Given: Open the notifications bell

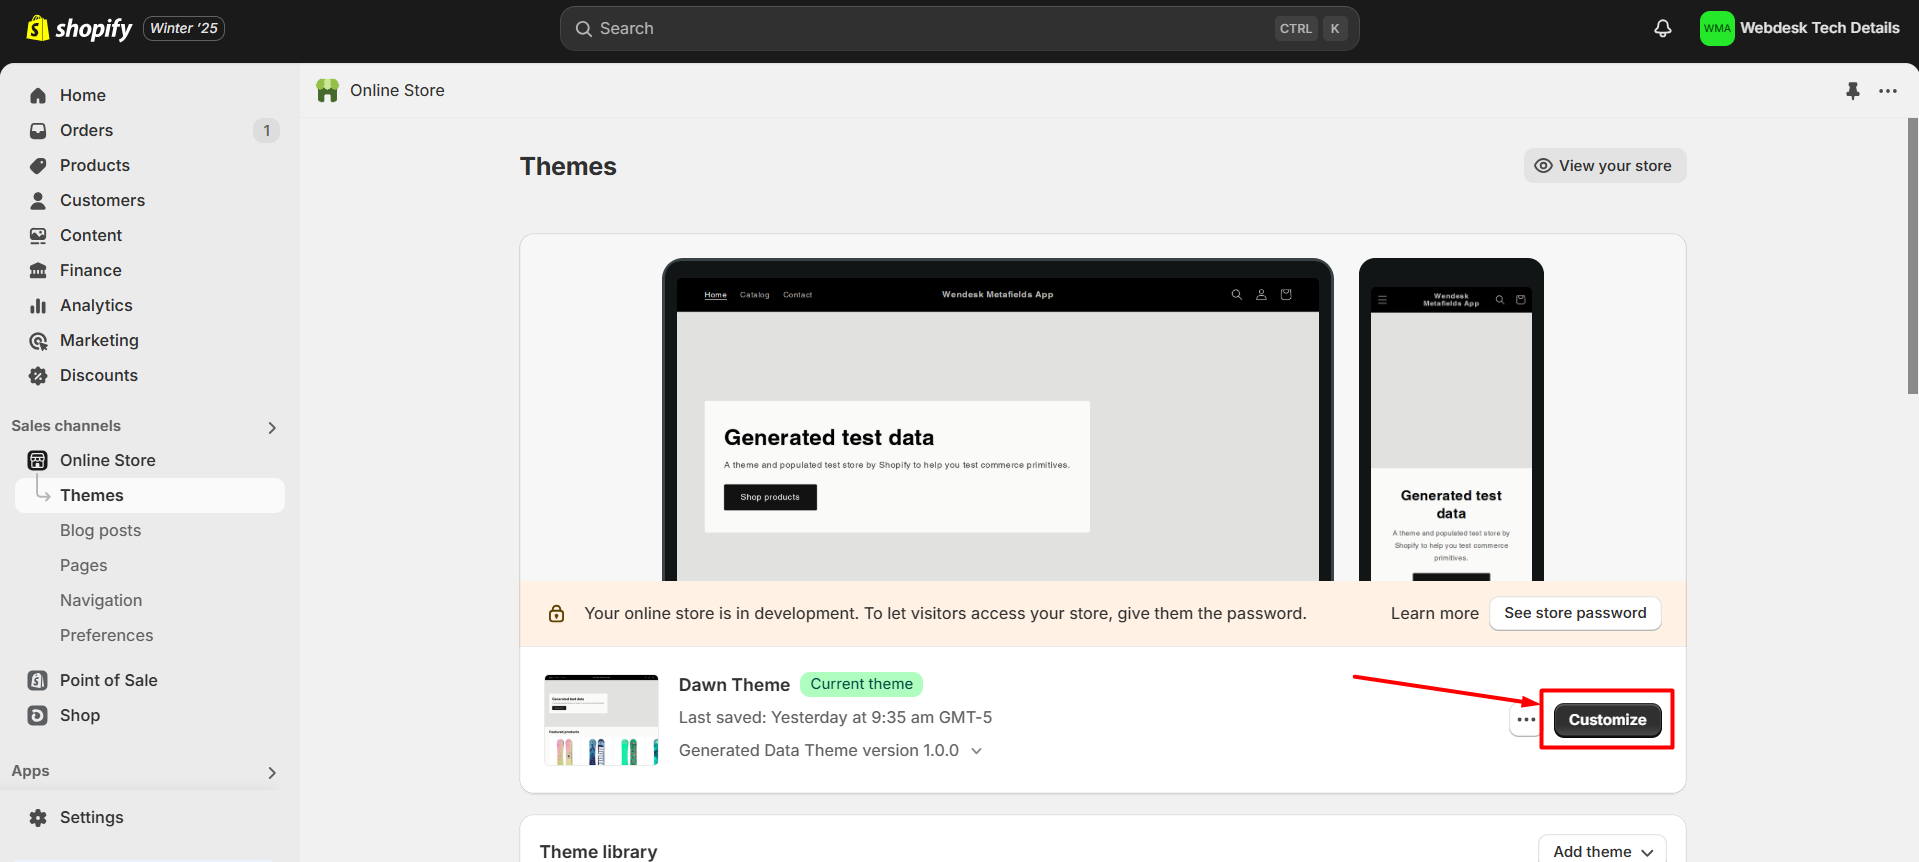Looking at the screenshot, I should [x=1662, y=28].
